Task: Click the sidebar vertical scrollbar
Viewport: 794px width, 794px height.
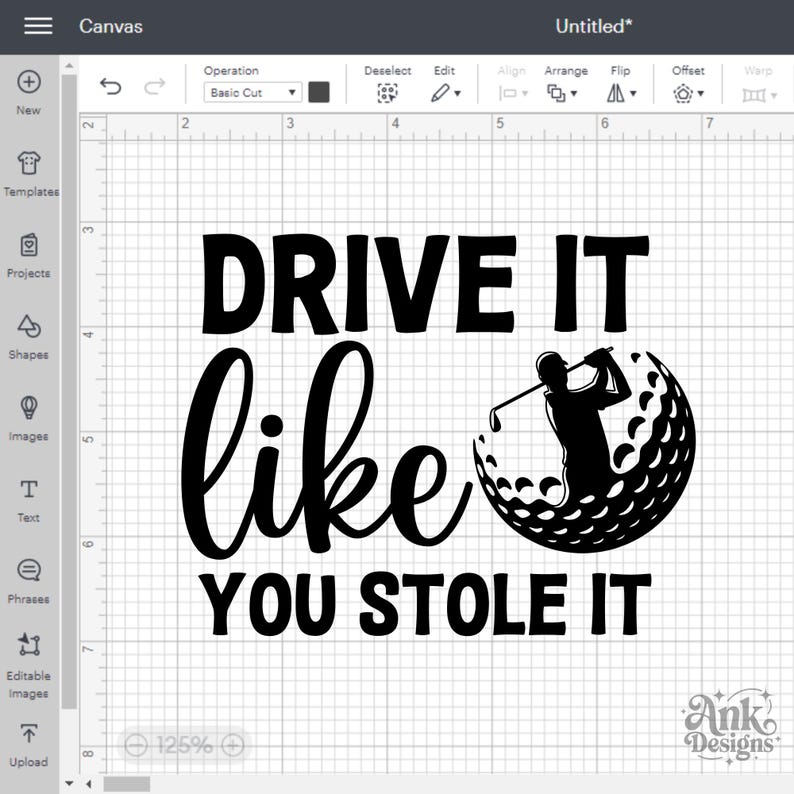Action: (69, 392)
